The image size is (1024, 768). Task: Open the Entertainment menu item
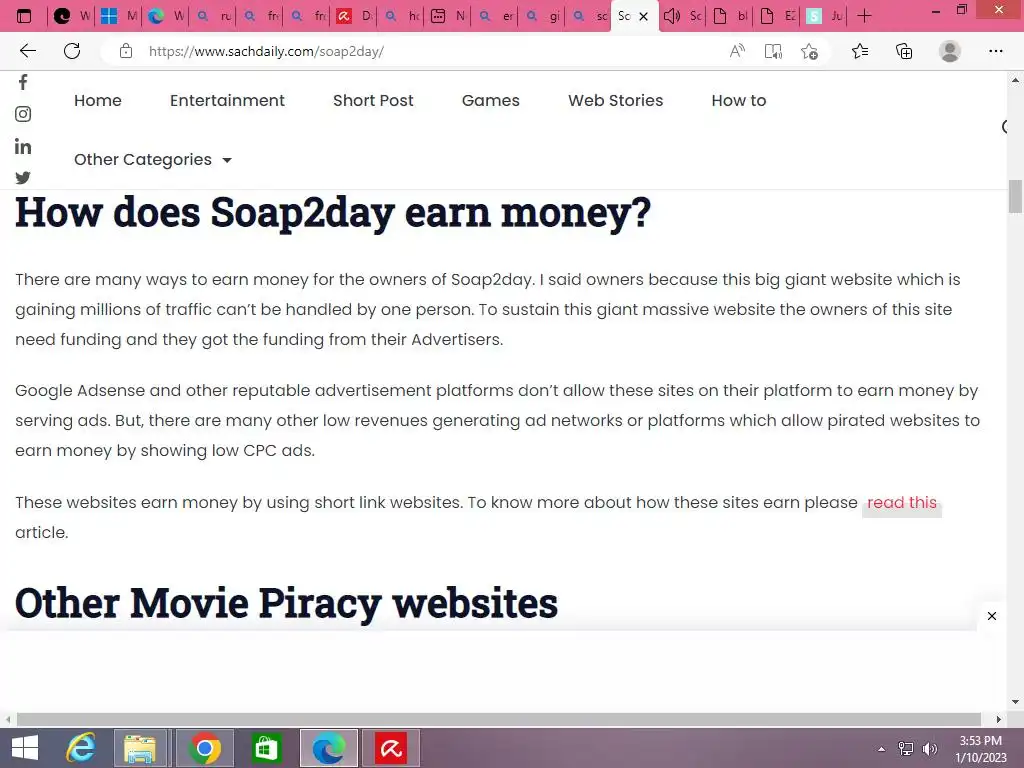coord(227,101)
